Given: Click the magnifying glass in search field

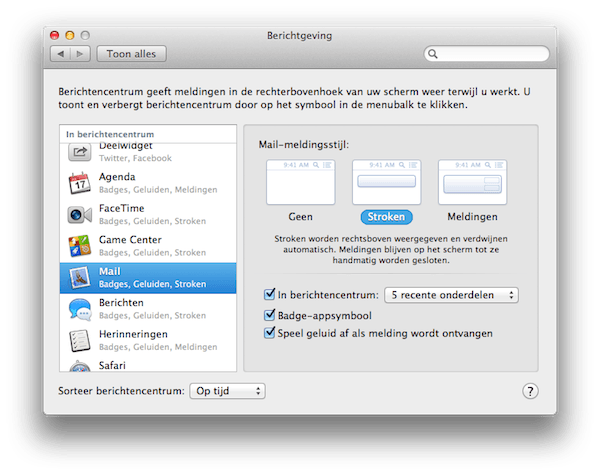Looking at the screenshot, I should click(433, 54).
